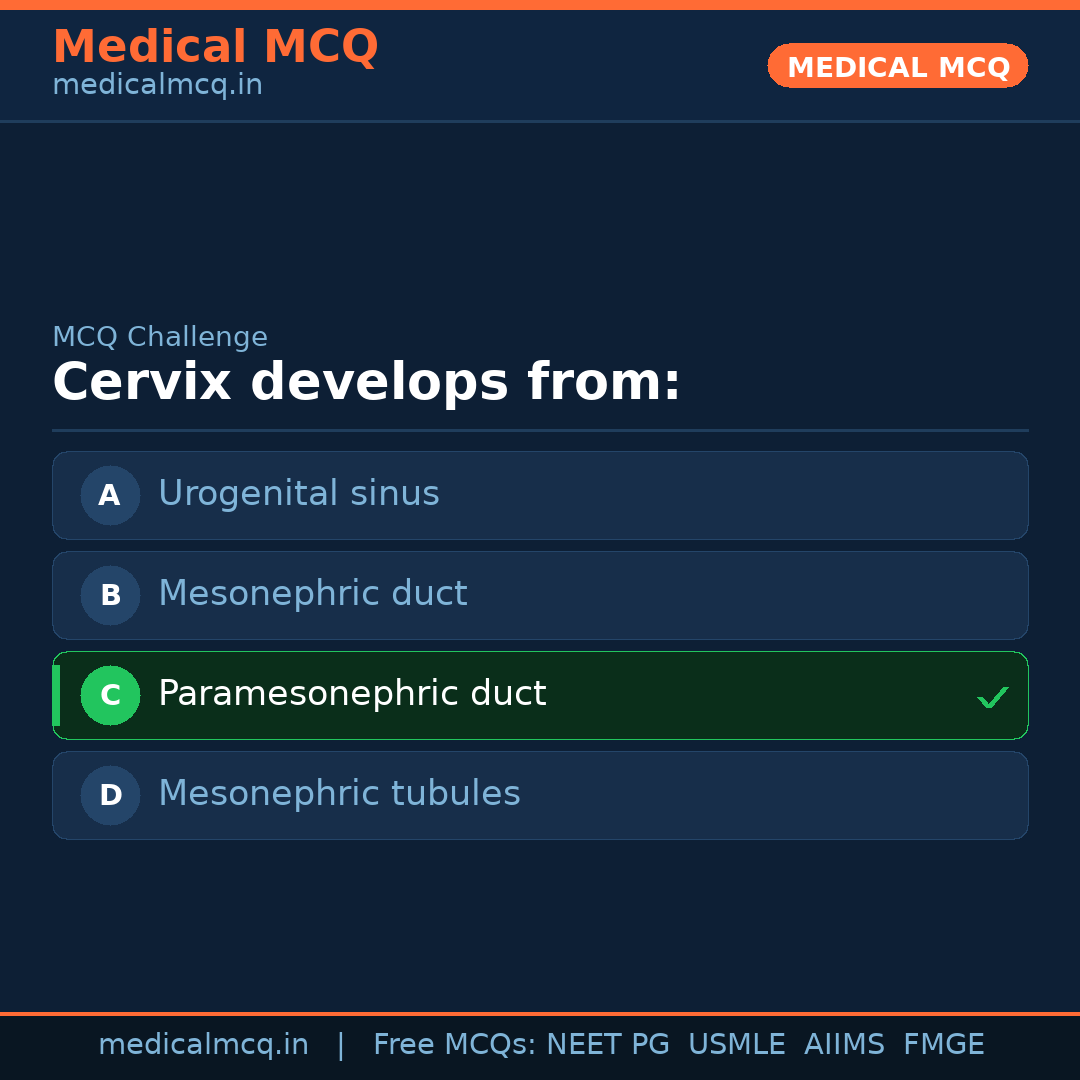The width and height of the screenshot is (1080, 1080).
Task: Select the Urogenital sinus answer
Action: click(x=298, y=494)
